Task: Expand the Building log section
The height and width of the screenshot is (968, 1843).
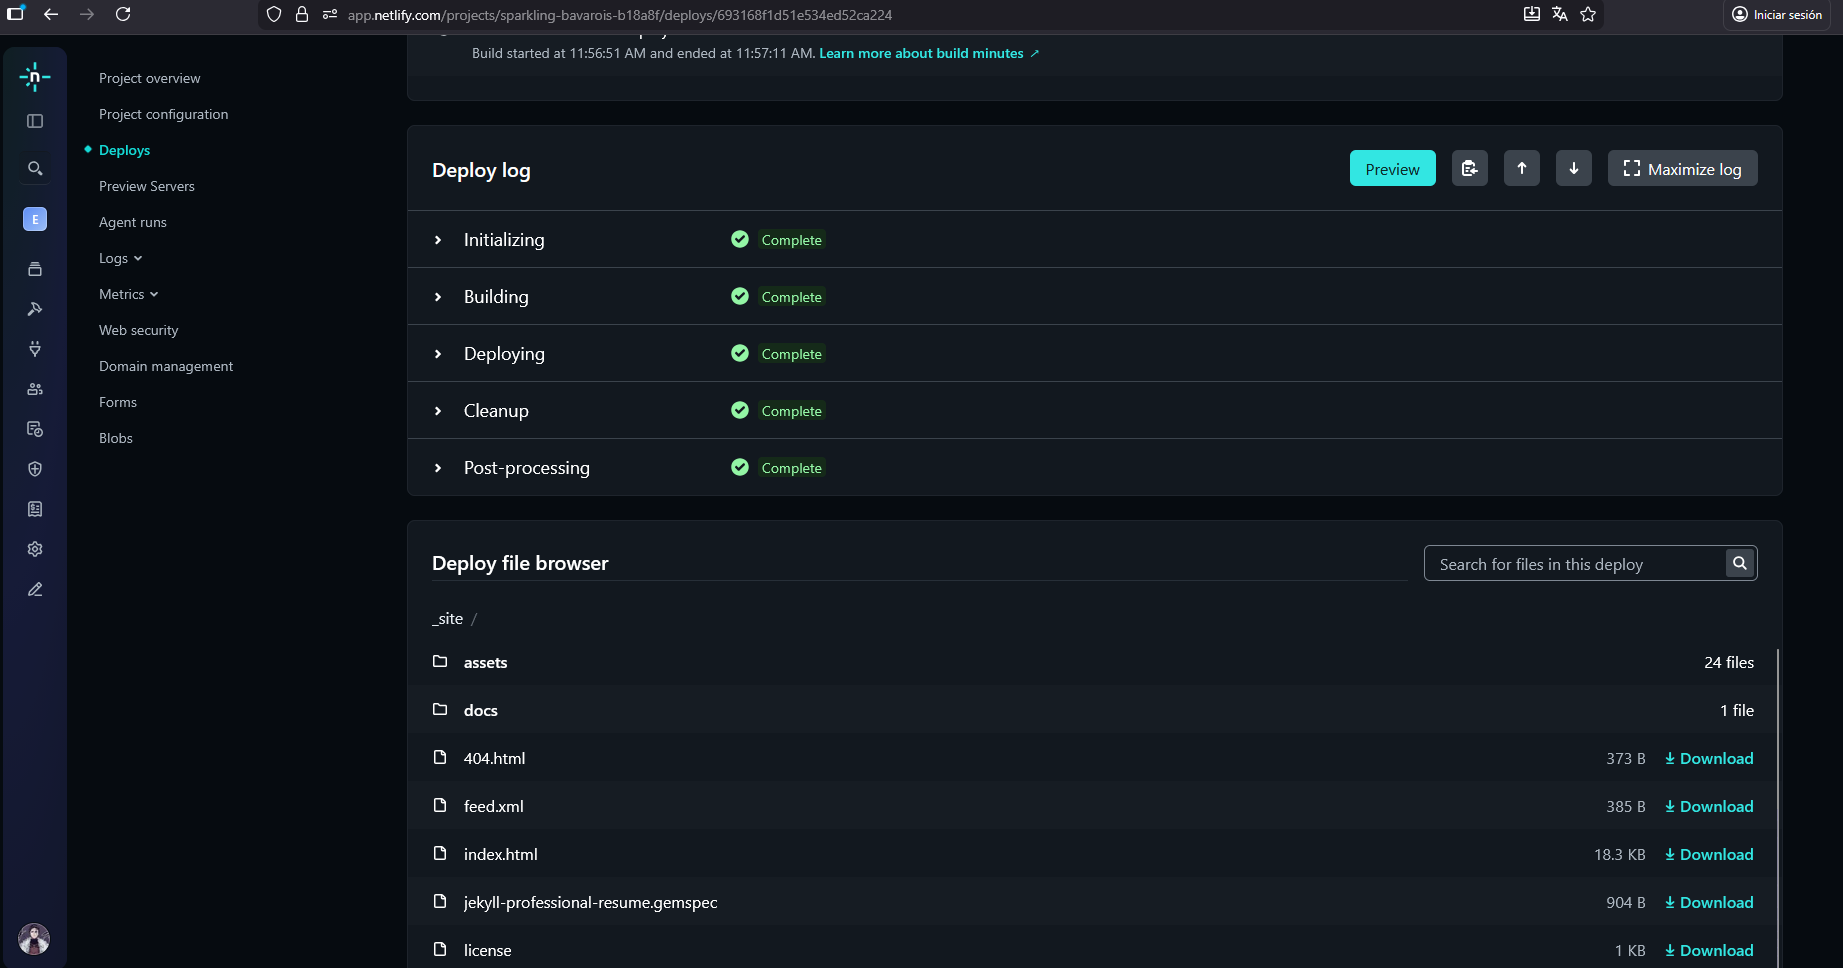Action: (438, 297)
